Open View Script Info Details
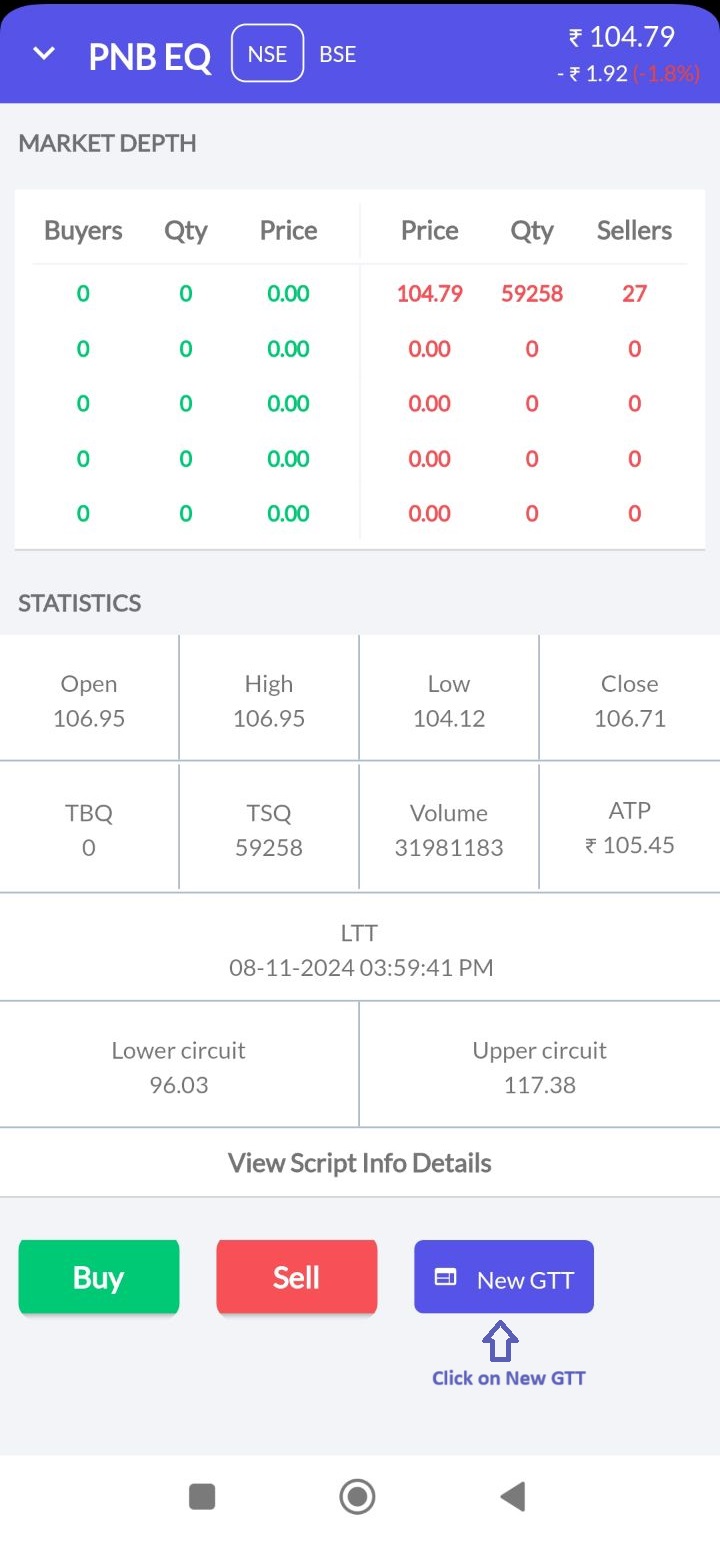Screen dimensions: 720x1542 pyautogui.click(x=360, y=1163)
